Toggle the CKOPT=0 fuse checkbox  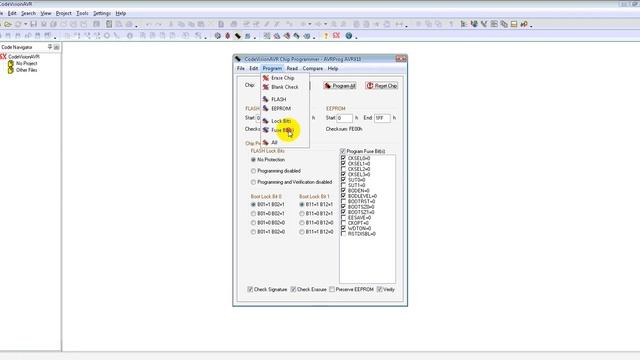pyautogui.click(x=343, y=223)
